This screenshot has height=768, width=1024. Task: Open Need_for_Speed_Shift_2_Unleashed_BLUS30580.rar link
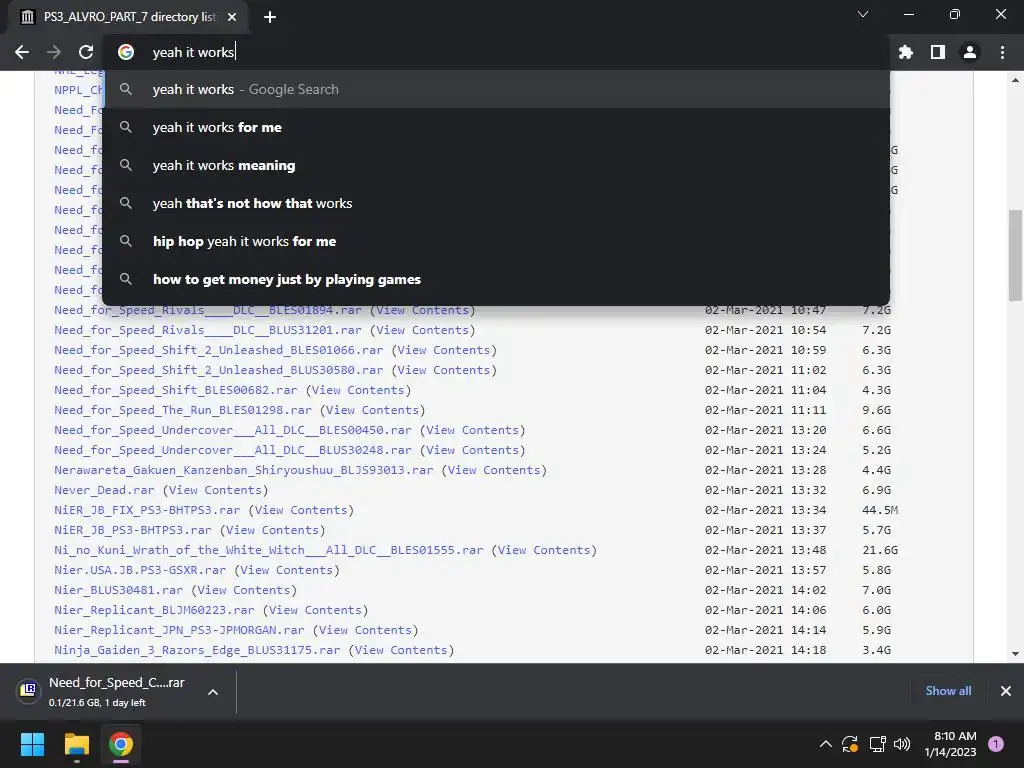point(219,370)
